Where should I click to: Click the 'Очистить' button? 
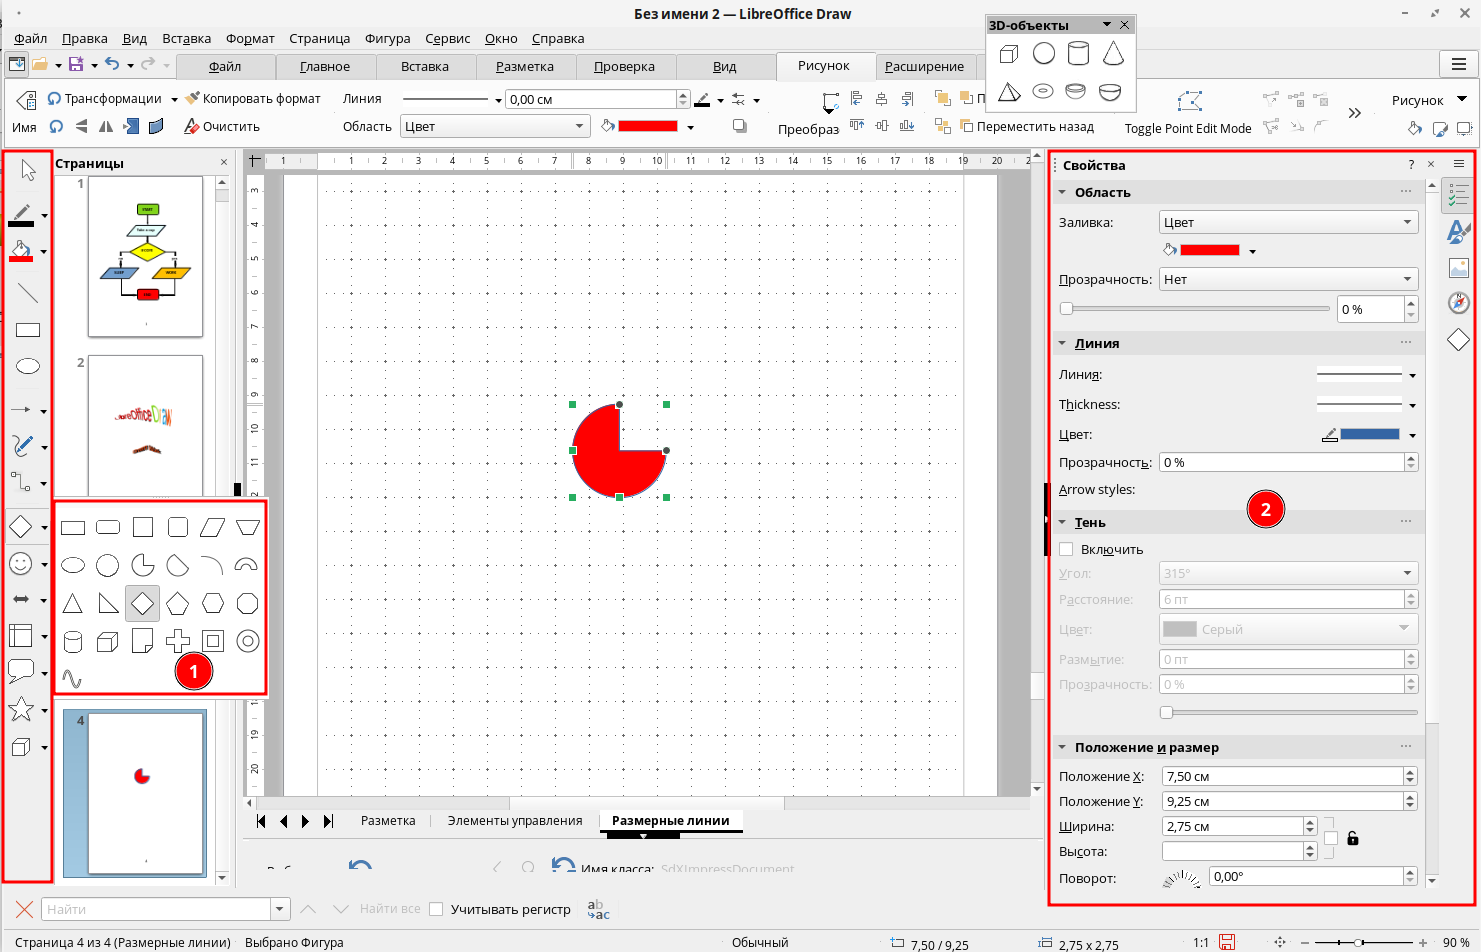[222, 126]
